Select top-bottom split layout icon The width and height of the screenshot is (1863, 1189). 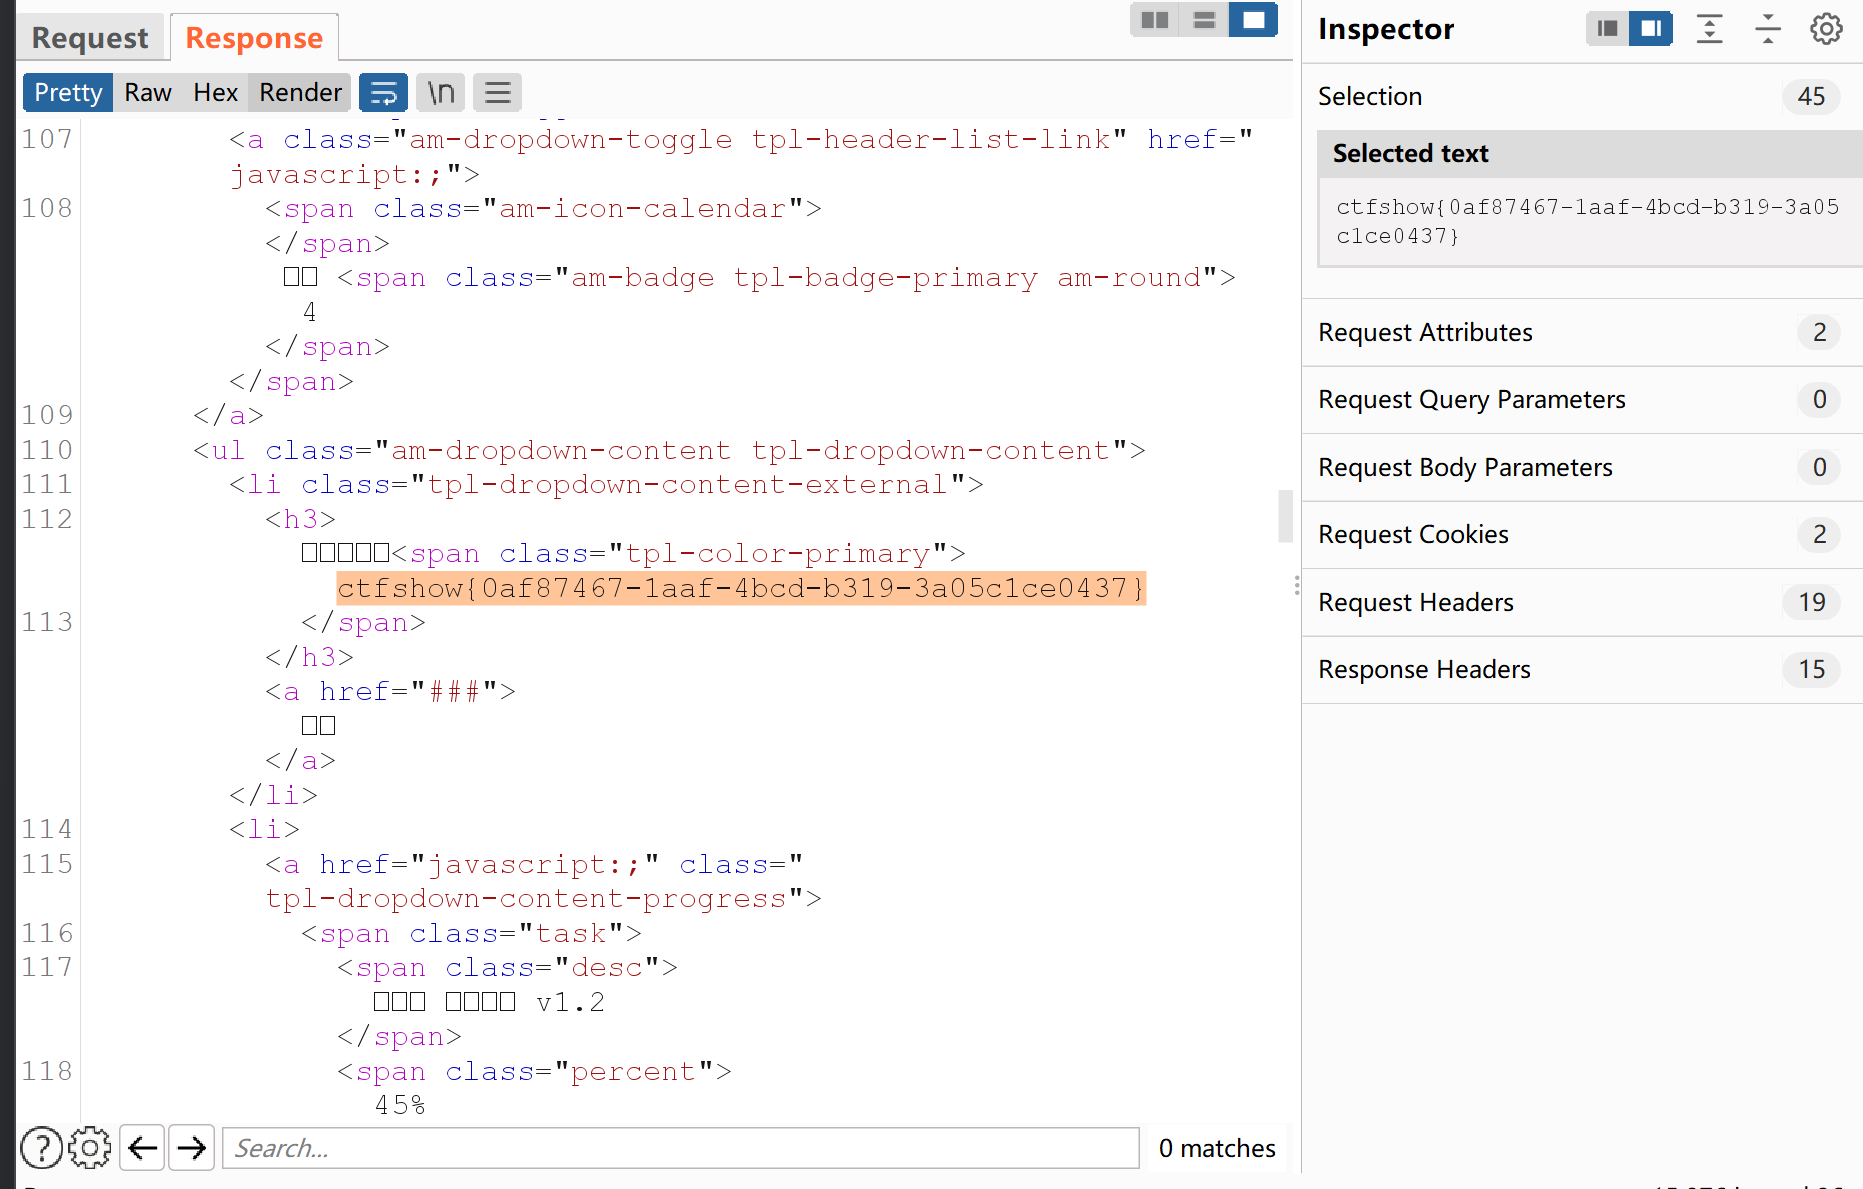tap(1204, 20)
